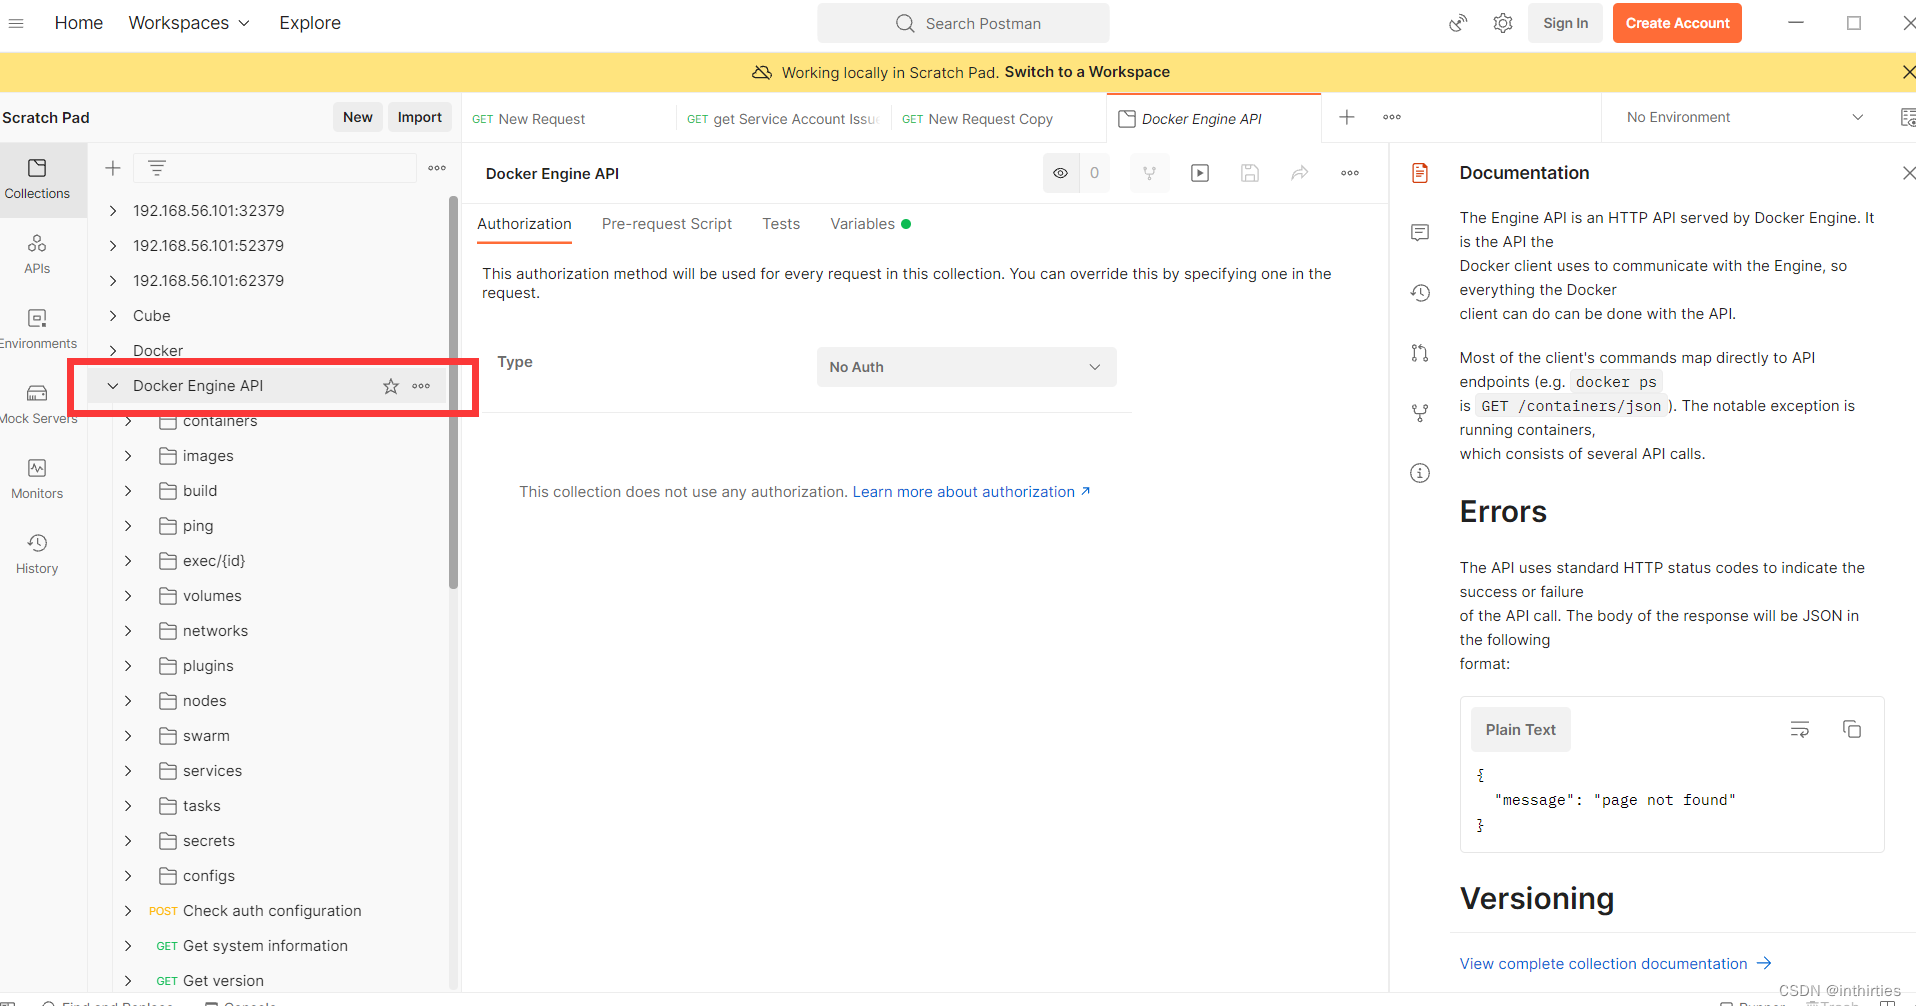Click the Sign In button
The image size is (1916, 1006).
(1565, 23)
